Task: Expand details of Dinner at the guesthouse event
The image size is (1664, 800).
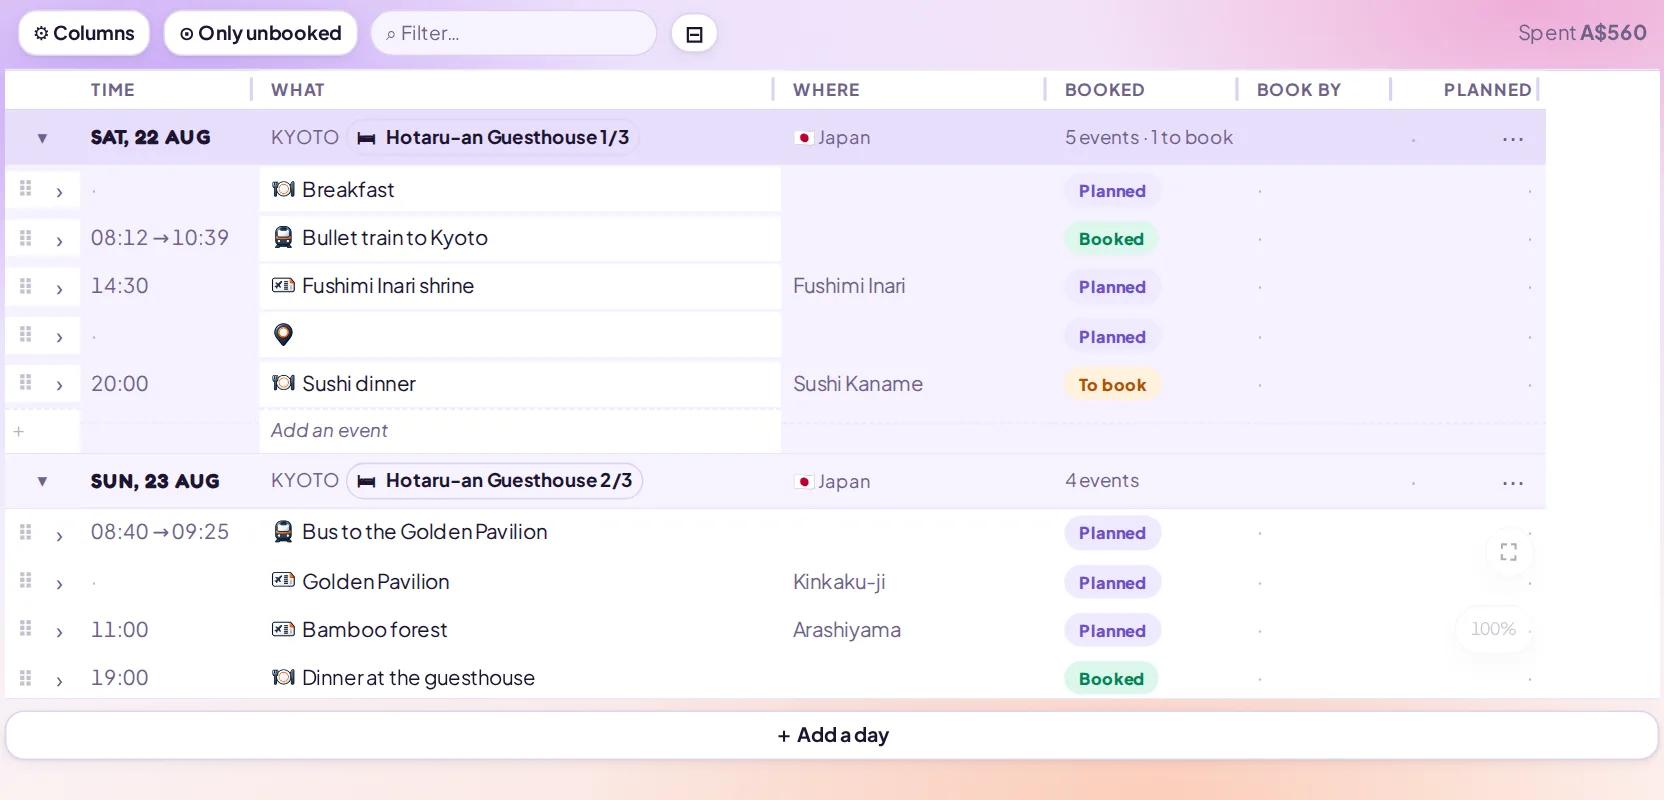Action: click(x=60, y=680)
